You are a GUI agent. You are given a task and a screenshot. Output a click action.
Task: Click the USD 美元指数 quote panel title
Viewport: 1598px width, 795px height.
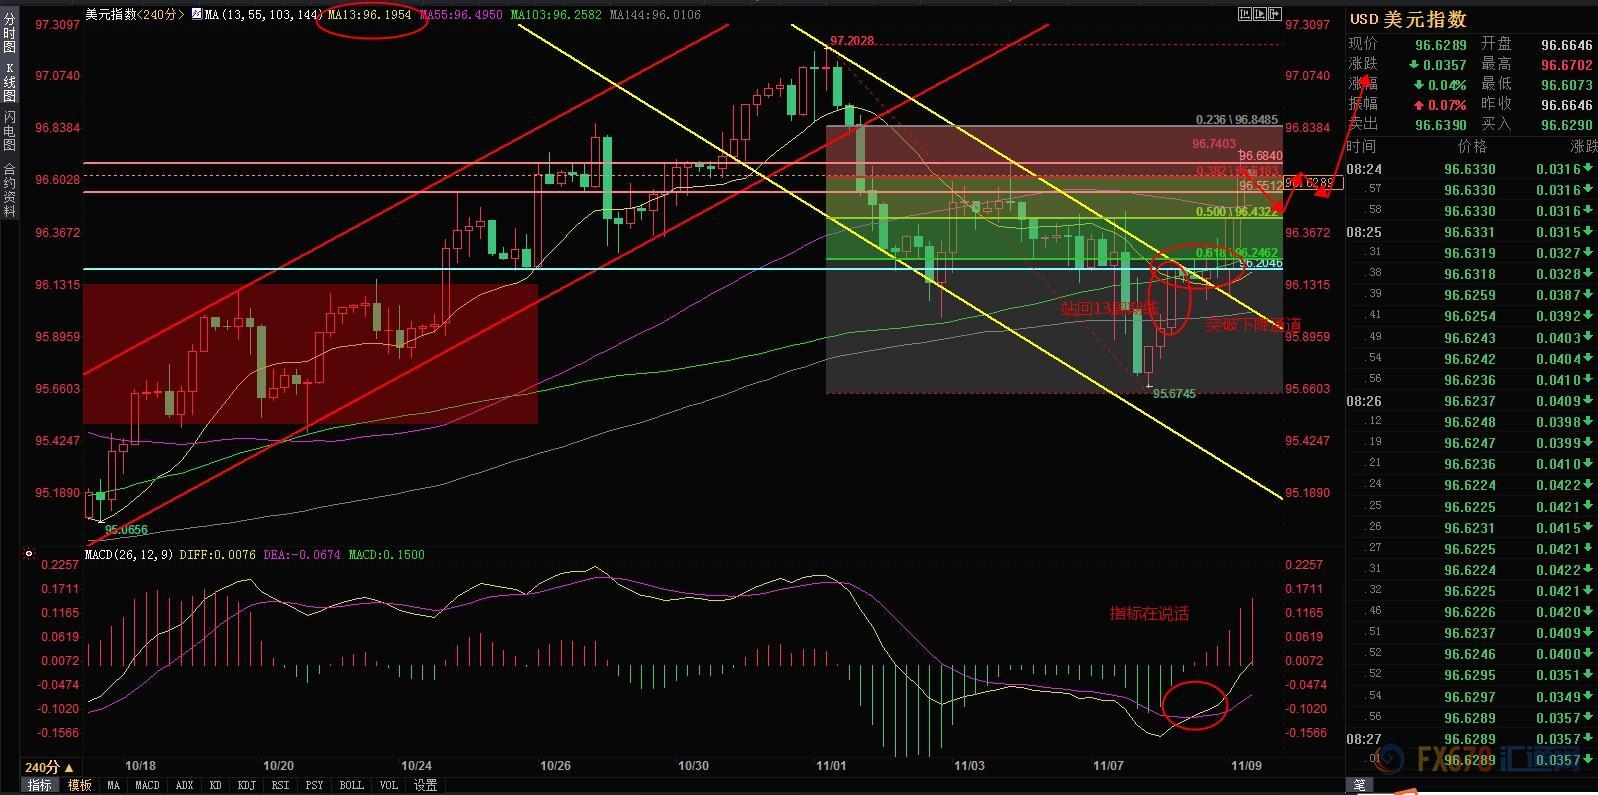pyautogui.click(x=1408, y=19)
